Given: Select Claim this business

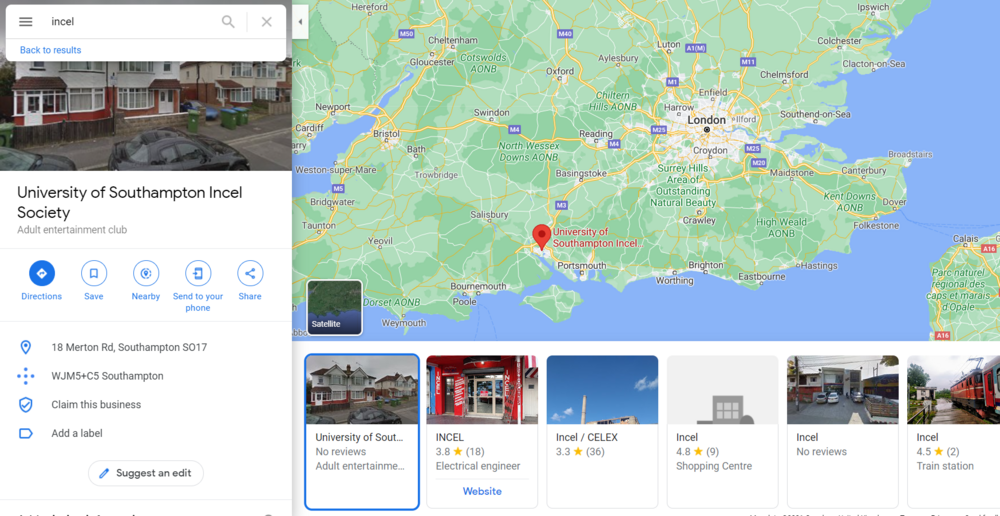Looking at the screenshot, I should pyautogui.click(x=96, y=404).
